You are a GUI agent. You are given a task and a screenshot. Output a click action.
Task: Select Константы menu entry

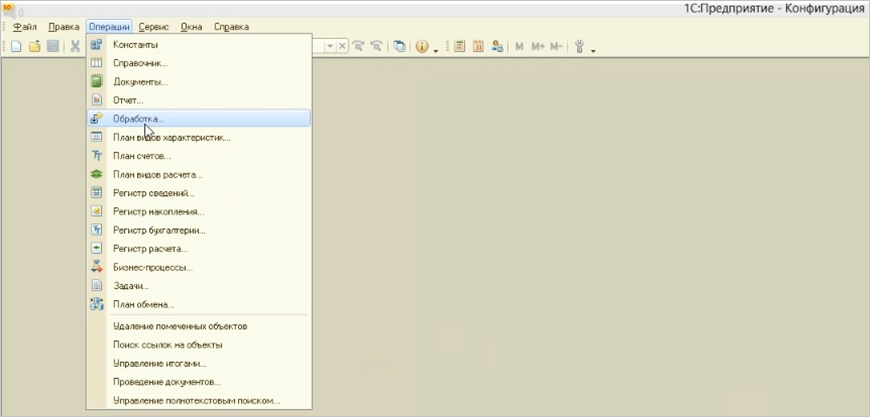point(199,44)
